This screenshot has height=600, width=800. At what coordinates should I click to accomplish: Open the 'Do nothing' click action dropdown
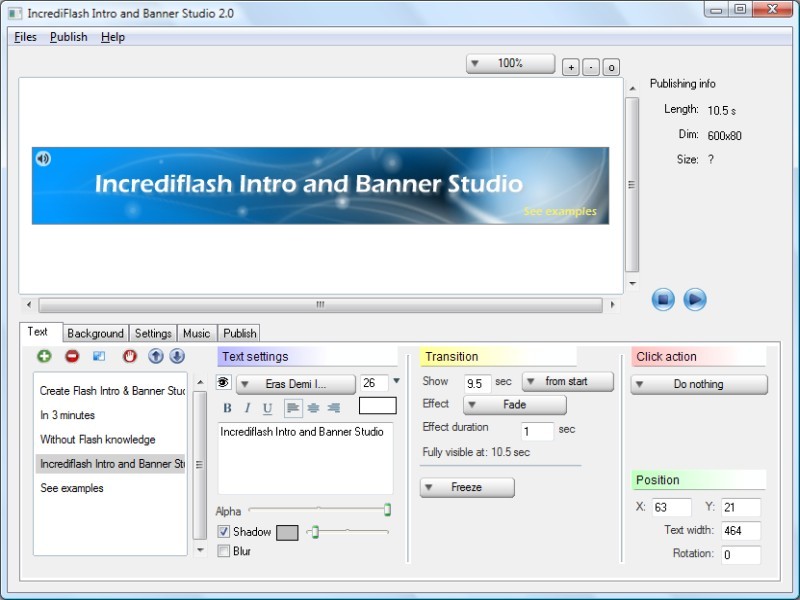coord(699,384)
